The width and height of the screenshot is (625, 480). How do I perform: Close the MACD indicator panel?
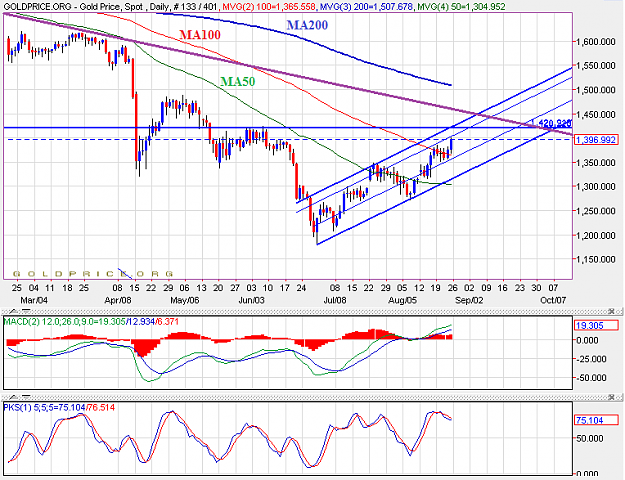pos(612,311)
